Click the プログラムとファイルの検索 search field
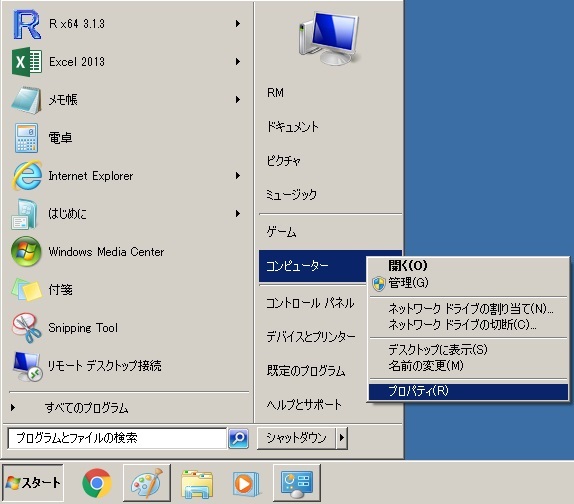The height and width of the screenshot is (504, 574). point(117,438)
